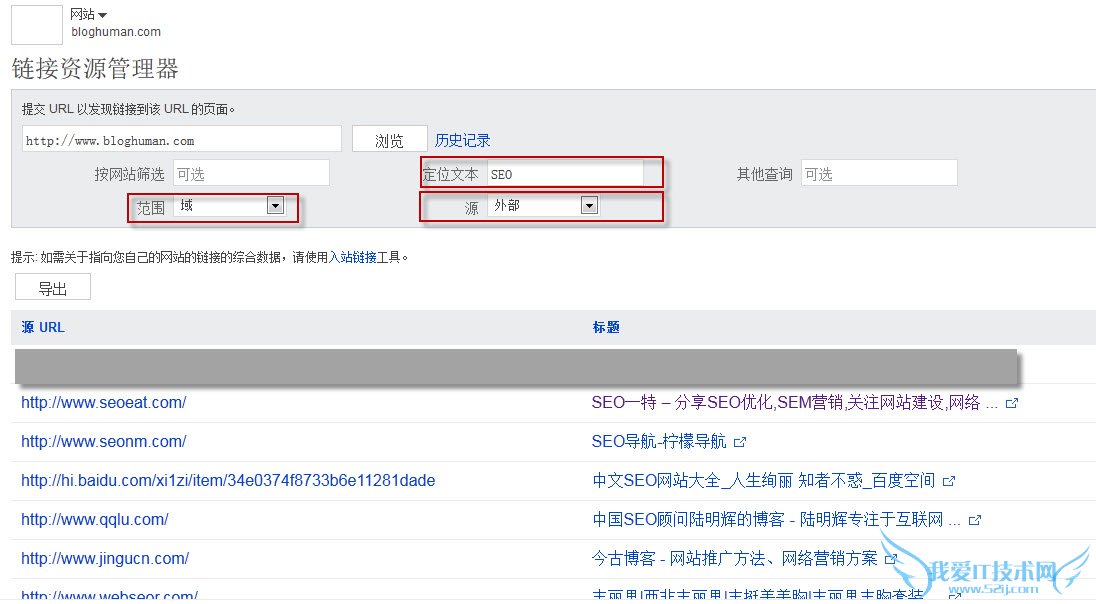Sort by the 源 URL column header
The height and width of the screenshot is (604, 1096).
43,327
